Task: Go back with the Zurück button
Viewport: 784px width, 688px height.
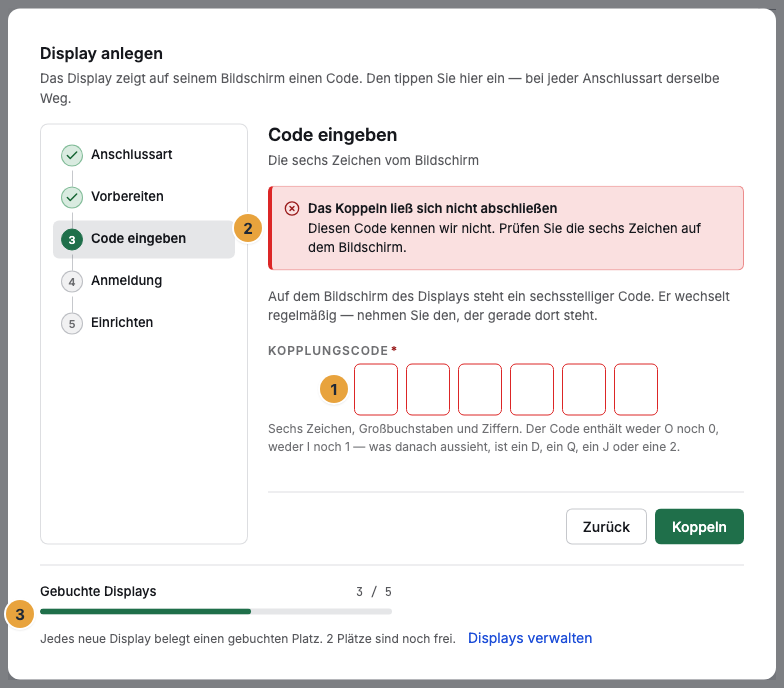Action: (606, 526)
